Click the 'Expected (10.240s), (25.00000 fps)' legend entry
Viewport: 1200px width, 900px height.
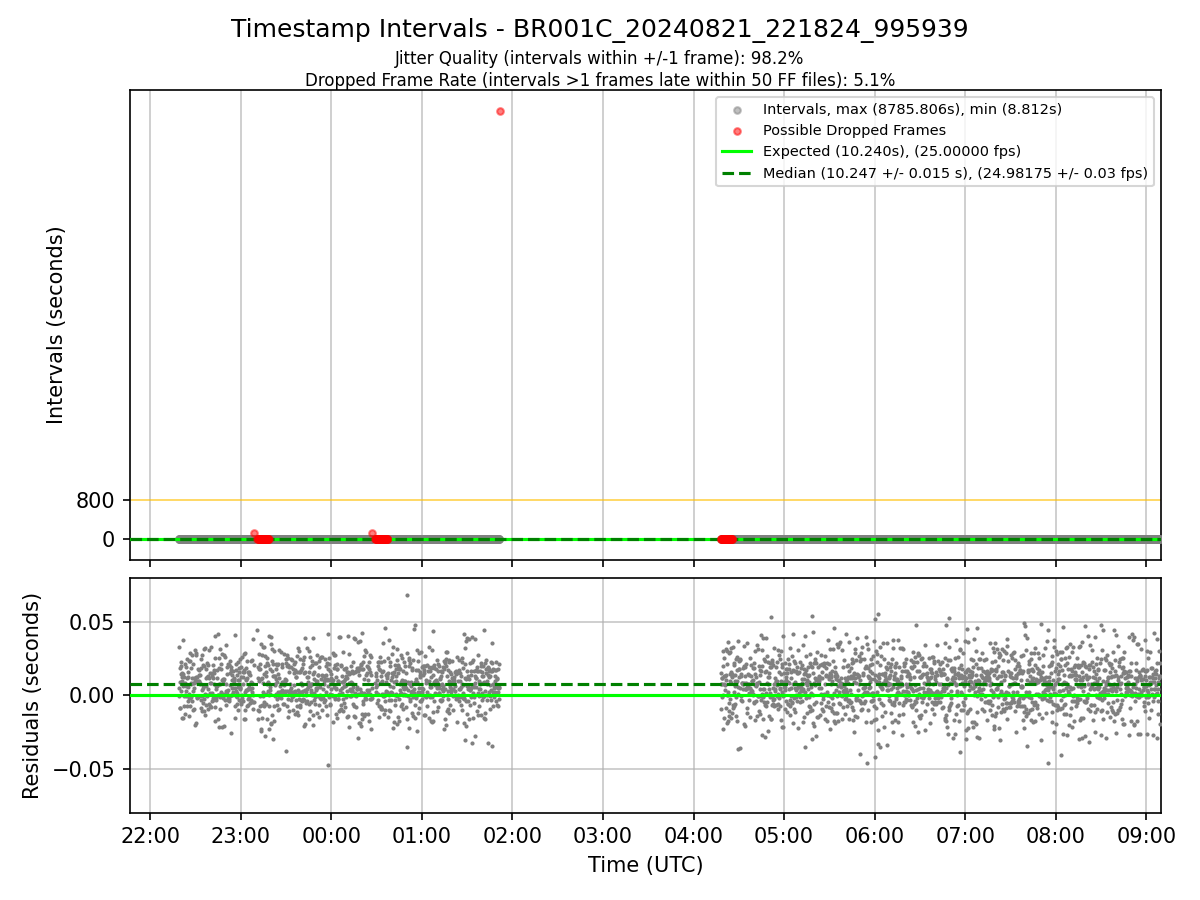(x=892, y=151)
